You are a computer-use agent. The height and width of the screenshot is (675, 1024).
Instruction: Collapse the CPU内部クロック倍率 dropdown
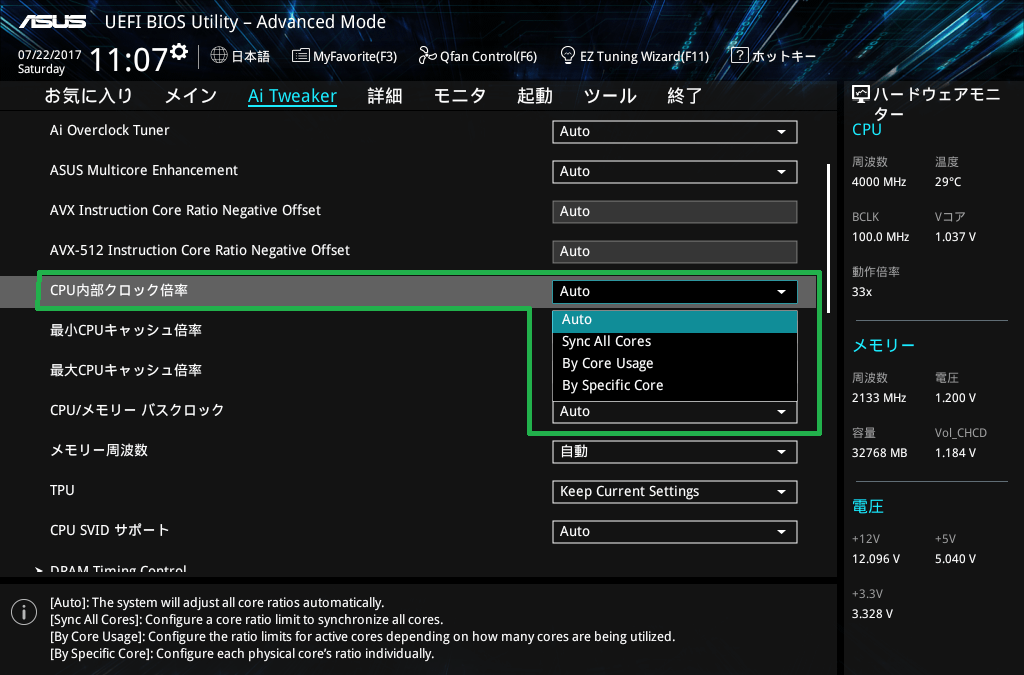(675, 292)
